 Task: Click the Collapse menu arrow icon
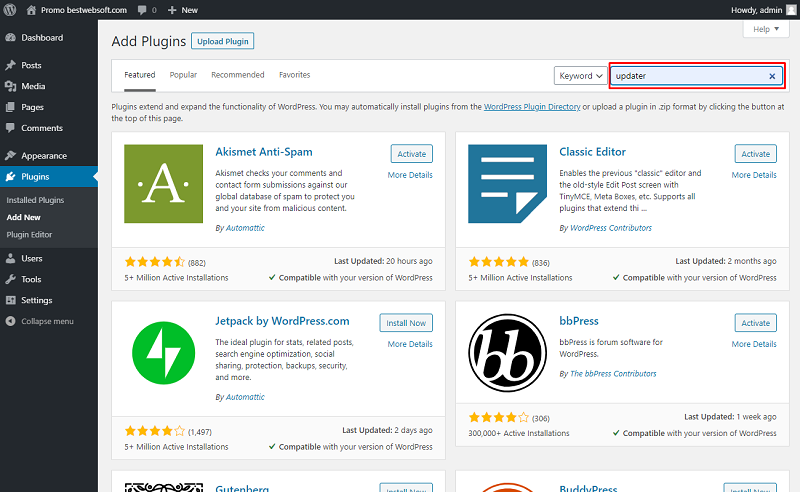click(10, 321)
